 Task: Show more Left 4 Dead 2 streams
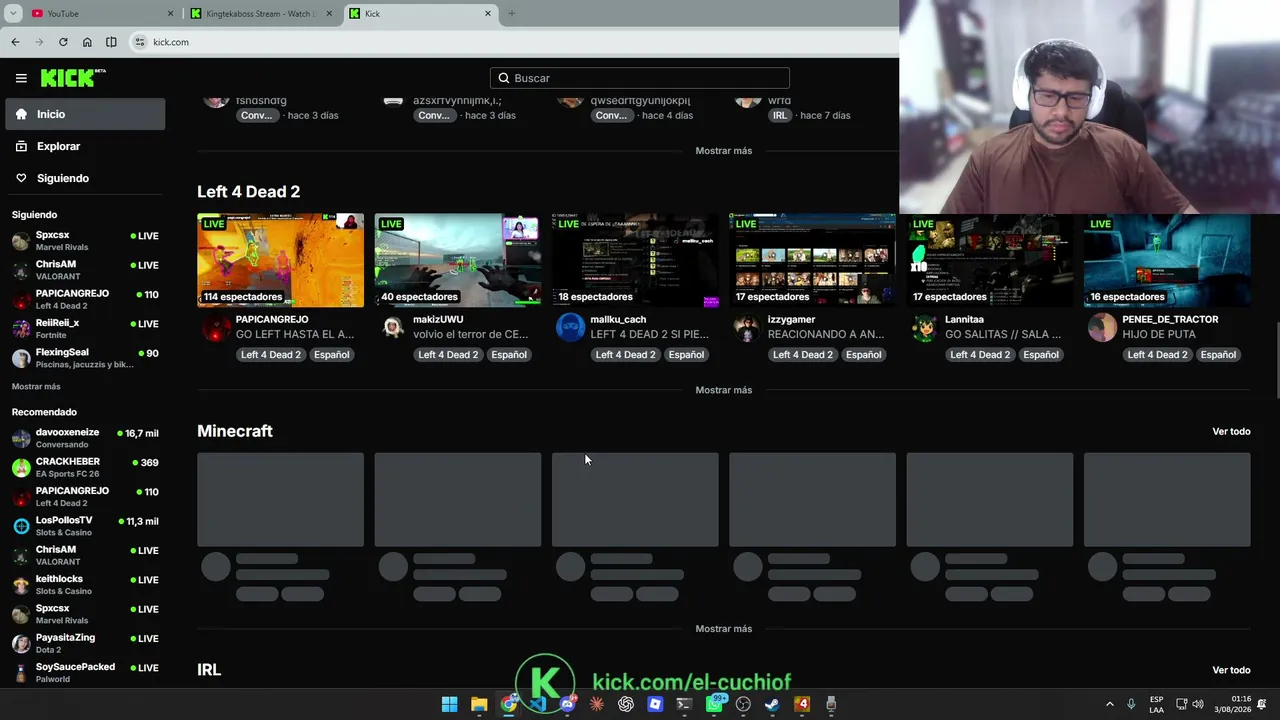click(x=724, y=390)
